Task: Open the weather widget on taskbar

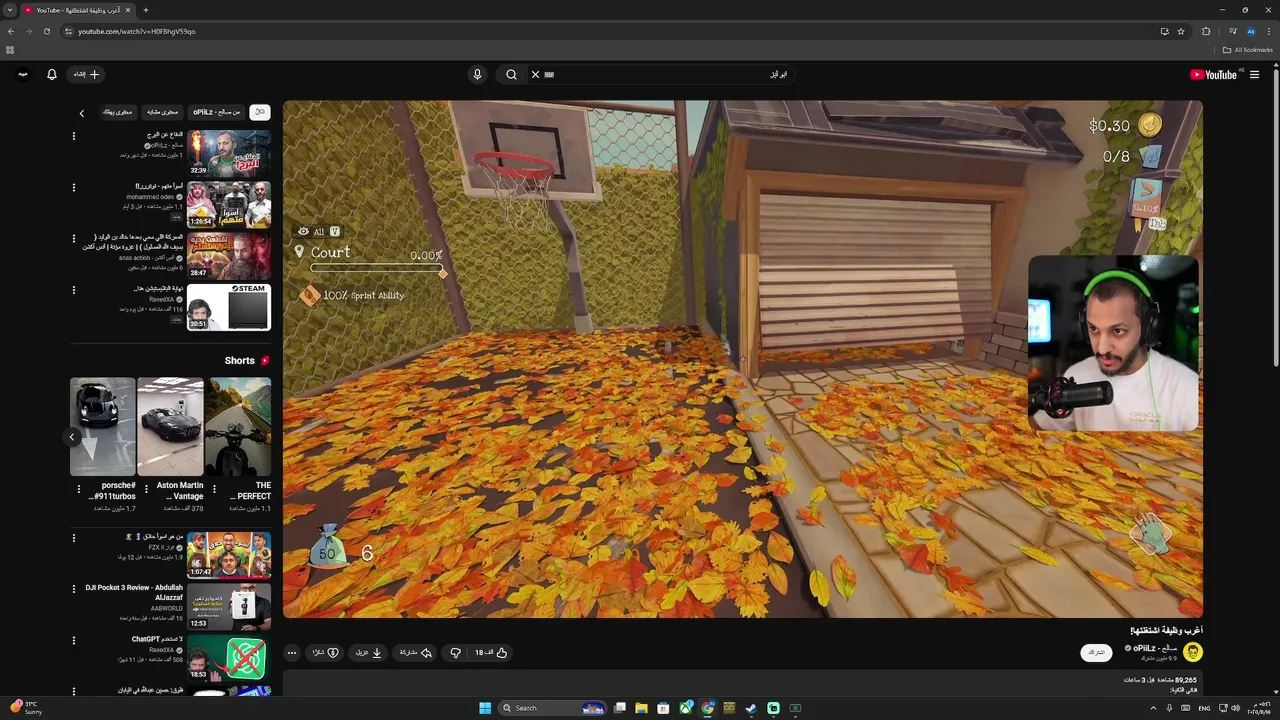Action: pos(27,708)
